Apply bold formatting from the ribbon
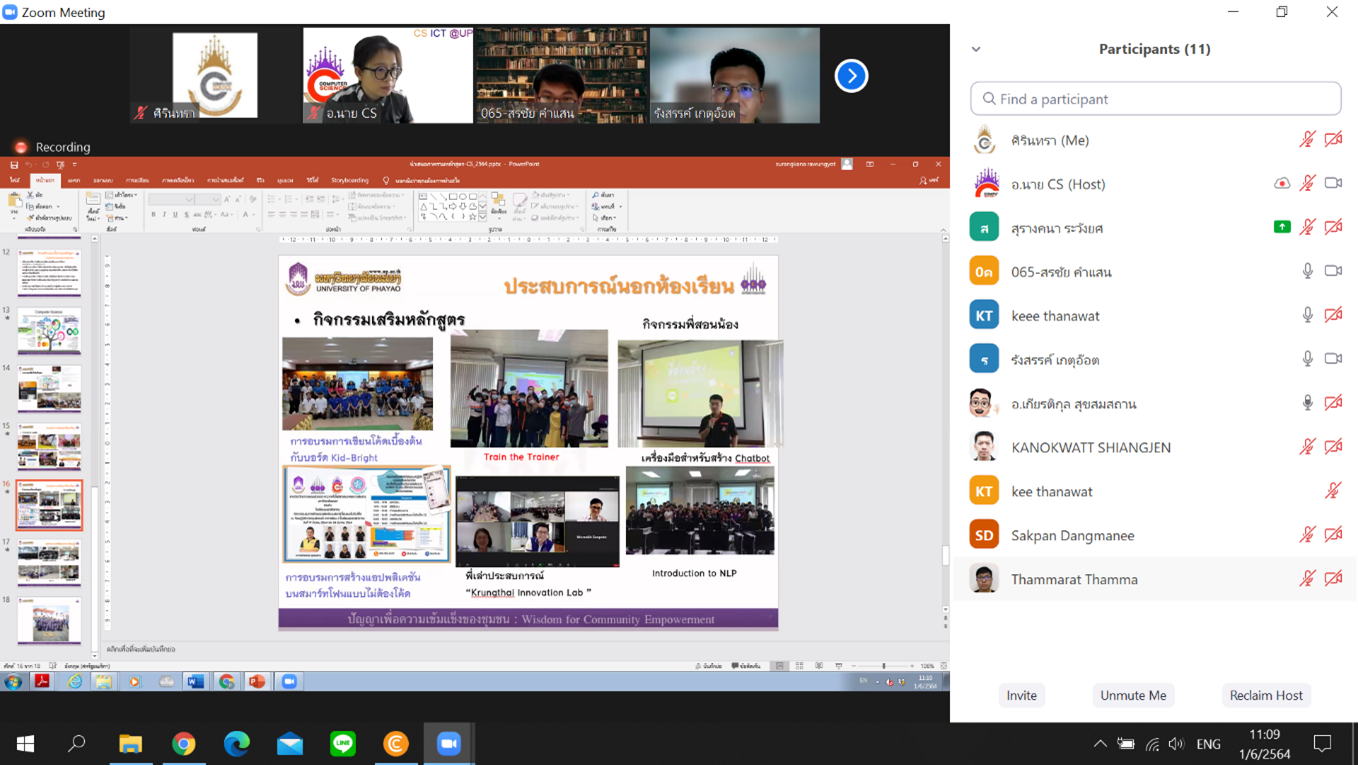1358x765 pixels. [153, 214]
